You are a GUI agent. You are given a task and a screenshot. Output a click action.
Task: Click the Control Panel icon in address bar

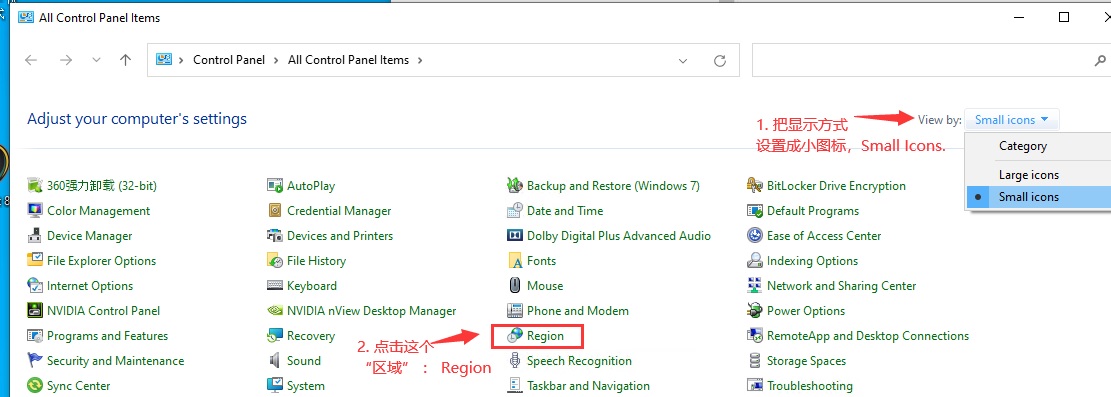pyautogui.click(x=164, y=60)
